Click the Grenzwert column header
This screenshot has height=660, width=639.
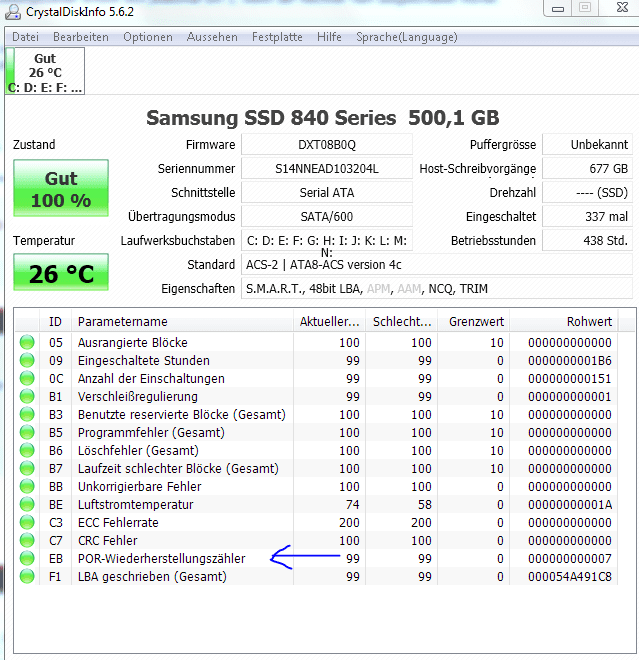point(474,322)
